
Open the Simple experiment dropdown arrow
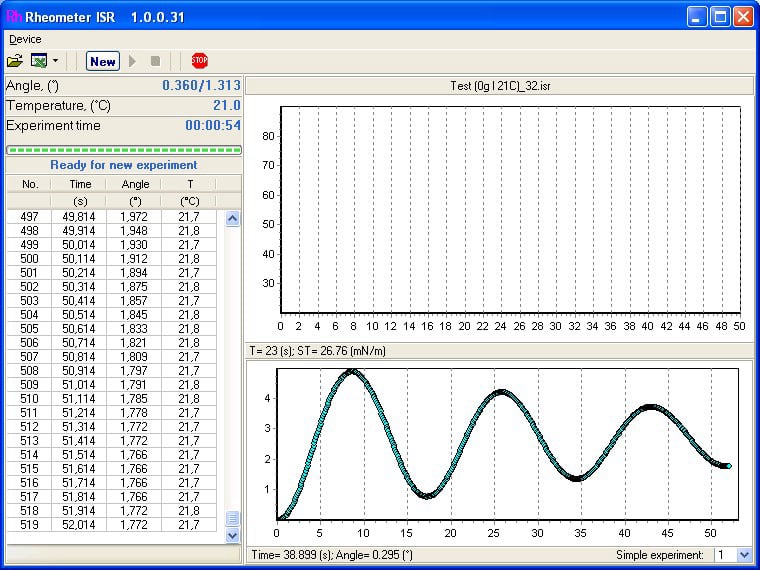click(744, 555)
